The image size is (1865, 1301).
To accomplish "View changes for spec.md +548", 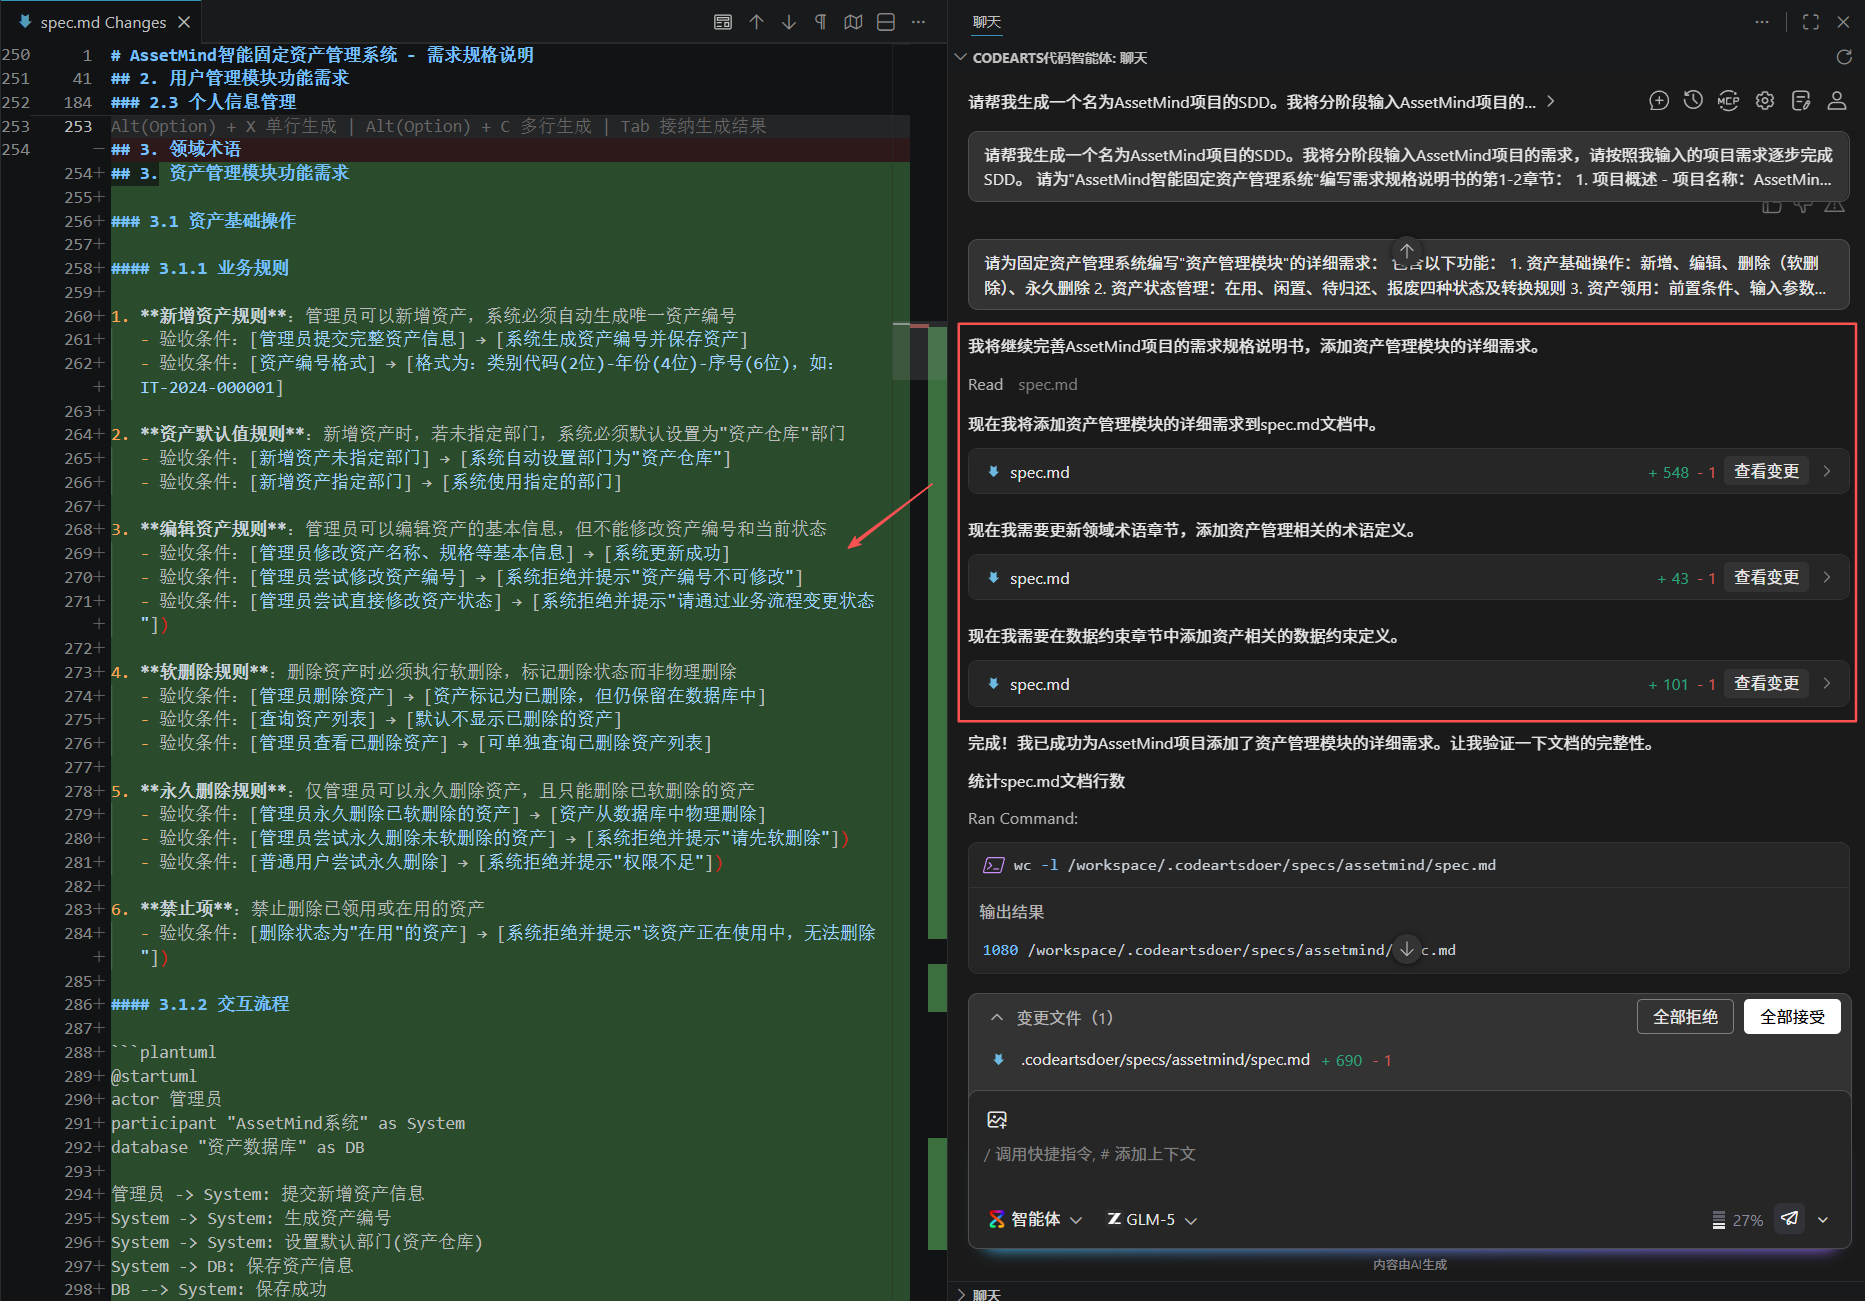I will click(x=1766, y=472).
